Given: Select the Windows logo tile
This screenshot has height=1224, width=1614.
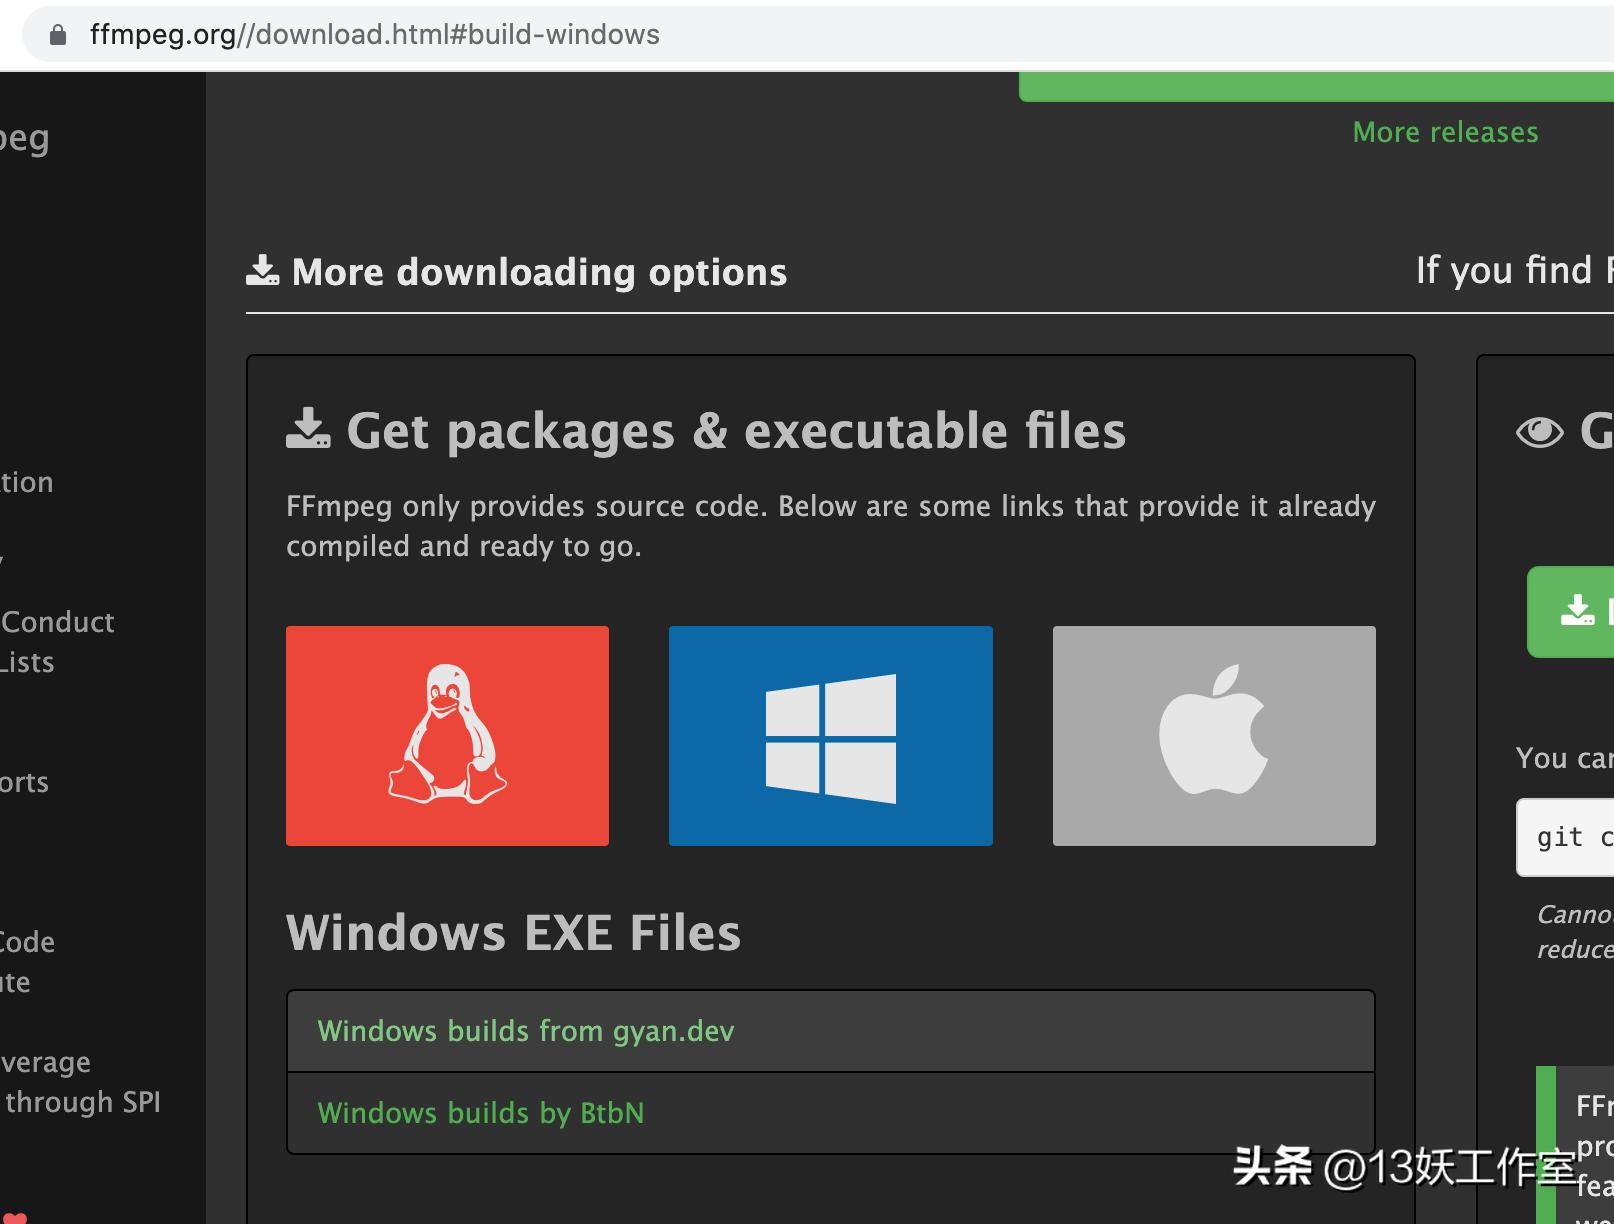Looking at the screenshot, I should click(x=830, y=735).
